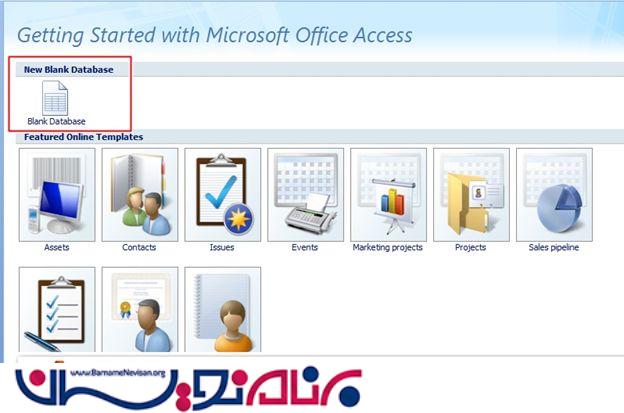
Task: Click the Featured Online Templates heading
Action: pos(84,137)
